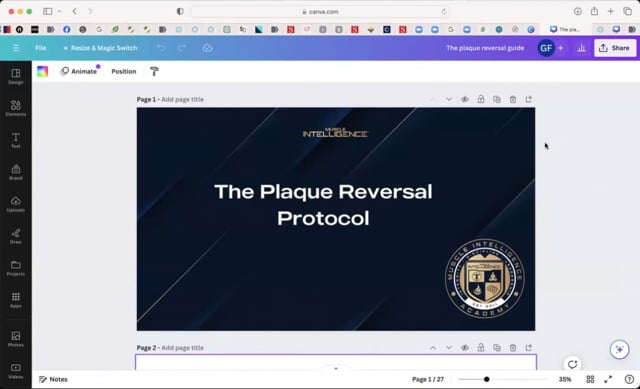Add a new page after Page 2
Image resolution: width=640 pixels, height=389 pixels.
pos(529,347)
